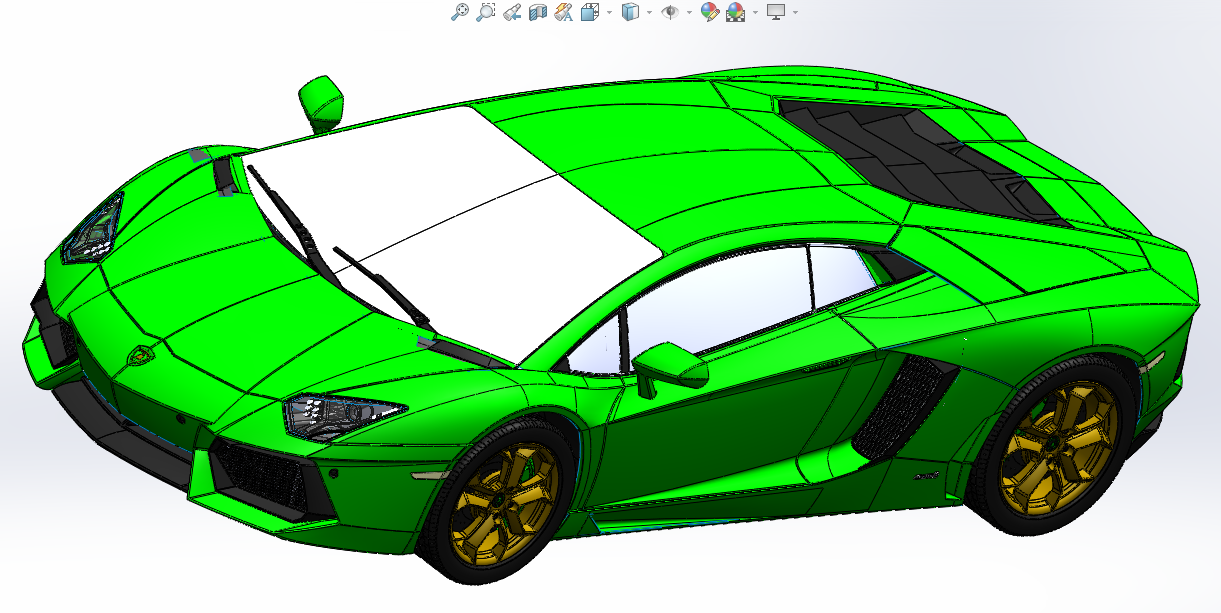1221x613 pixels.
Task: Click the Apply Scene icon
Action: point(736,12)
